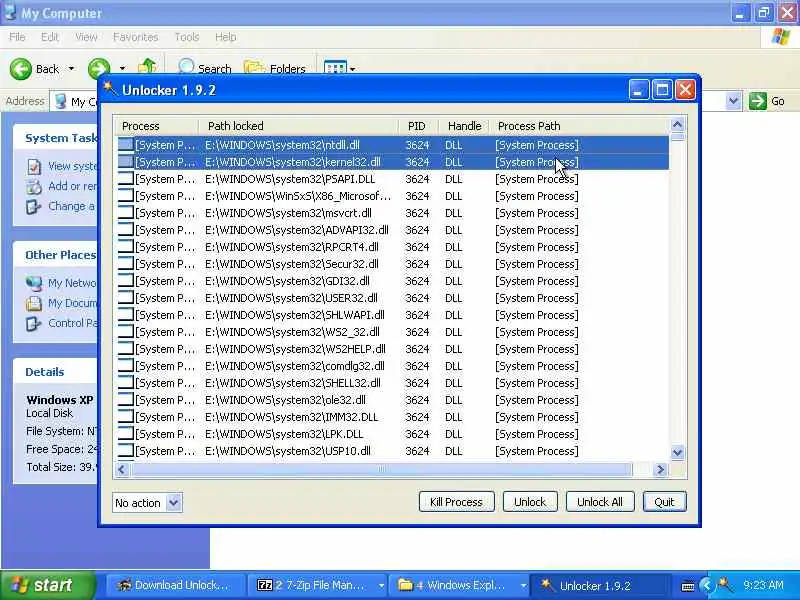Click the Kill Process button
This screenshot has height=600, width=800.
[x=456, y=502]
